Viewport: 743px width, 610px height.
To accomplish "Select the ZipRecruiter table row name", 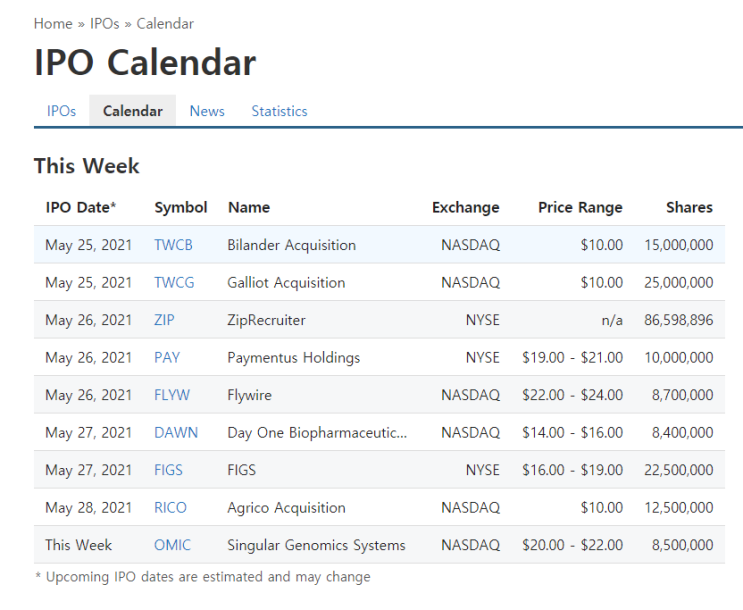I will coord(266,320).
